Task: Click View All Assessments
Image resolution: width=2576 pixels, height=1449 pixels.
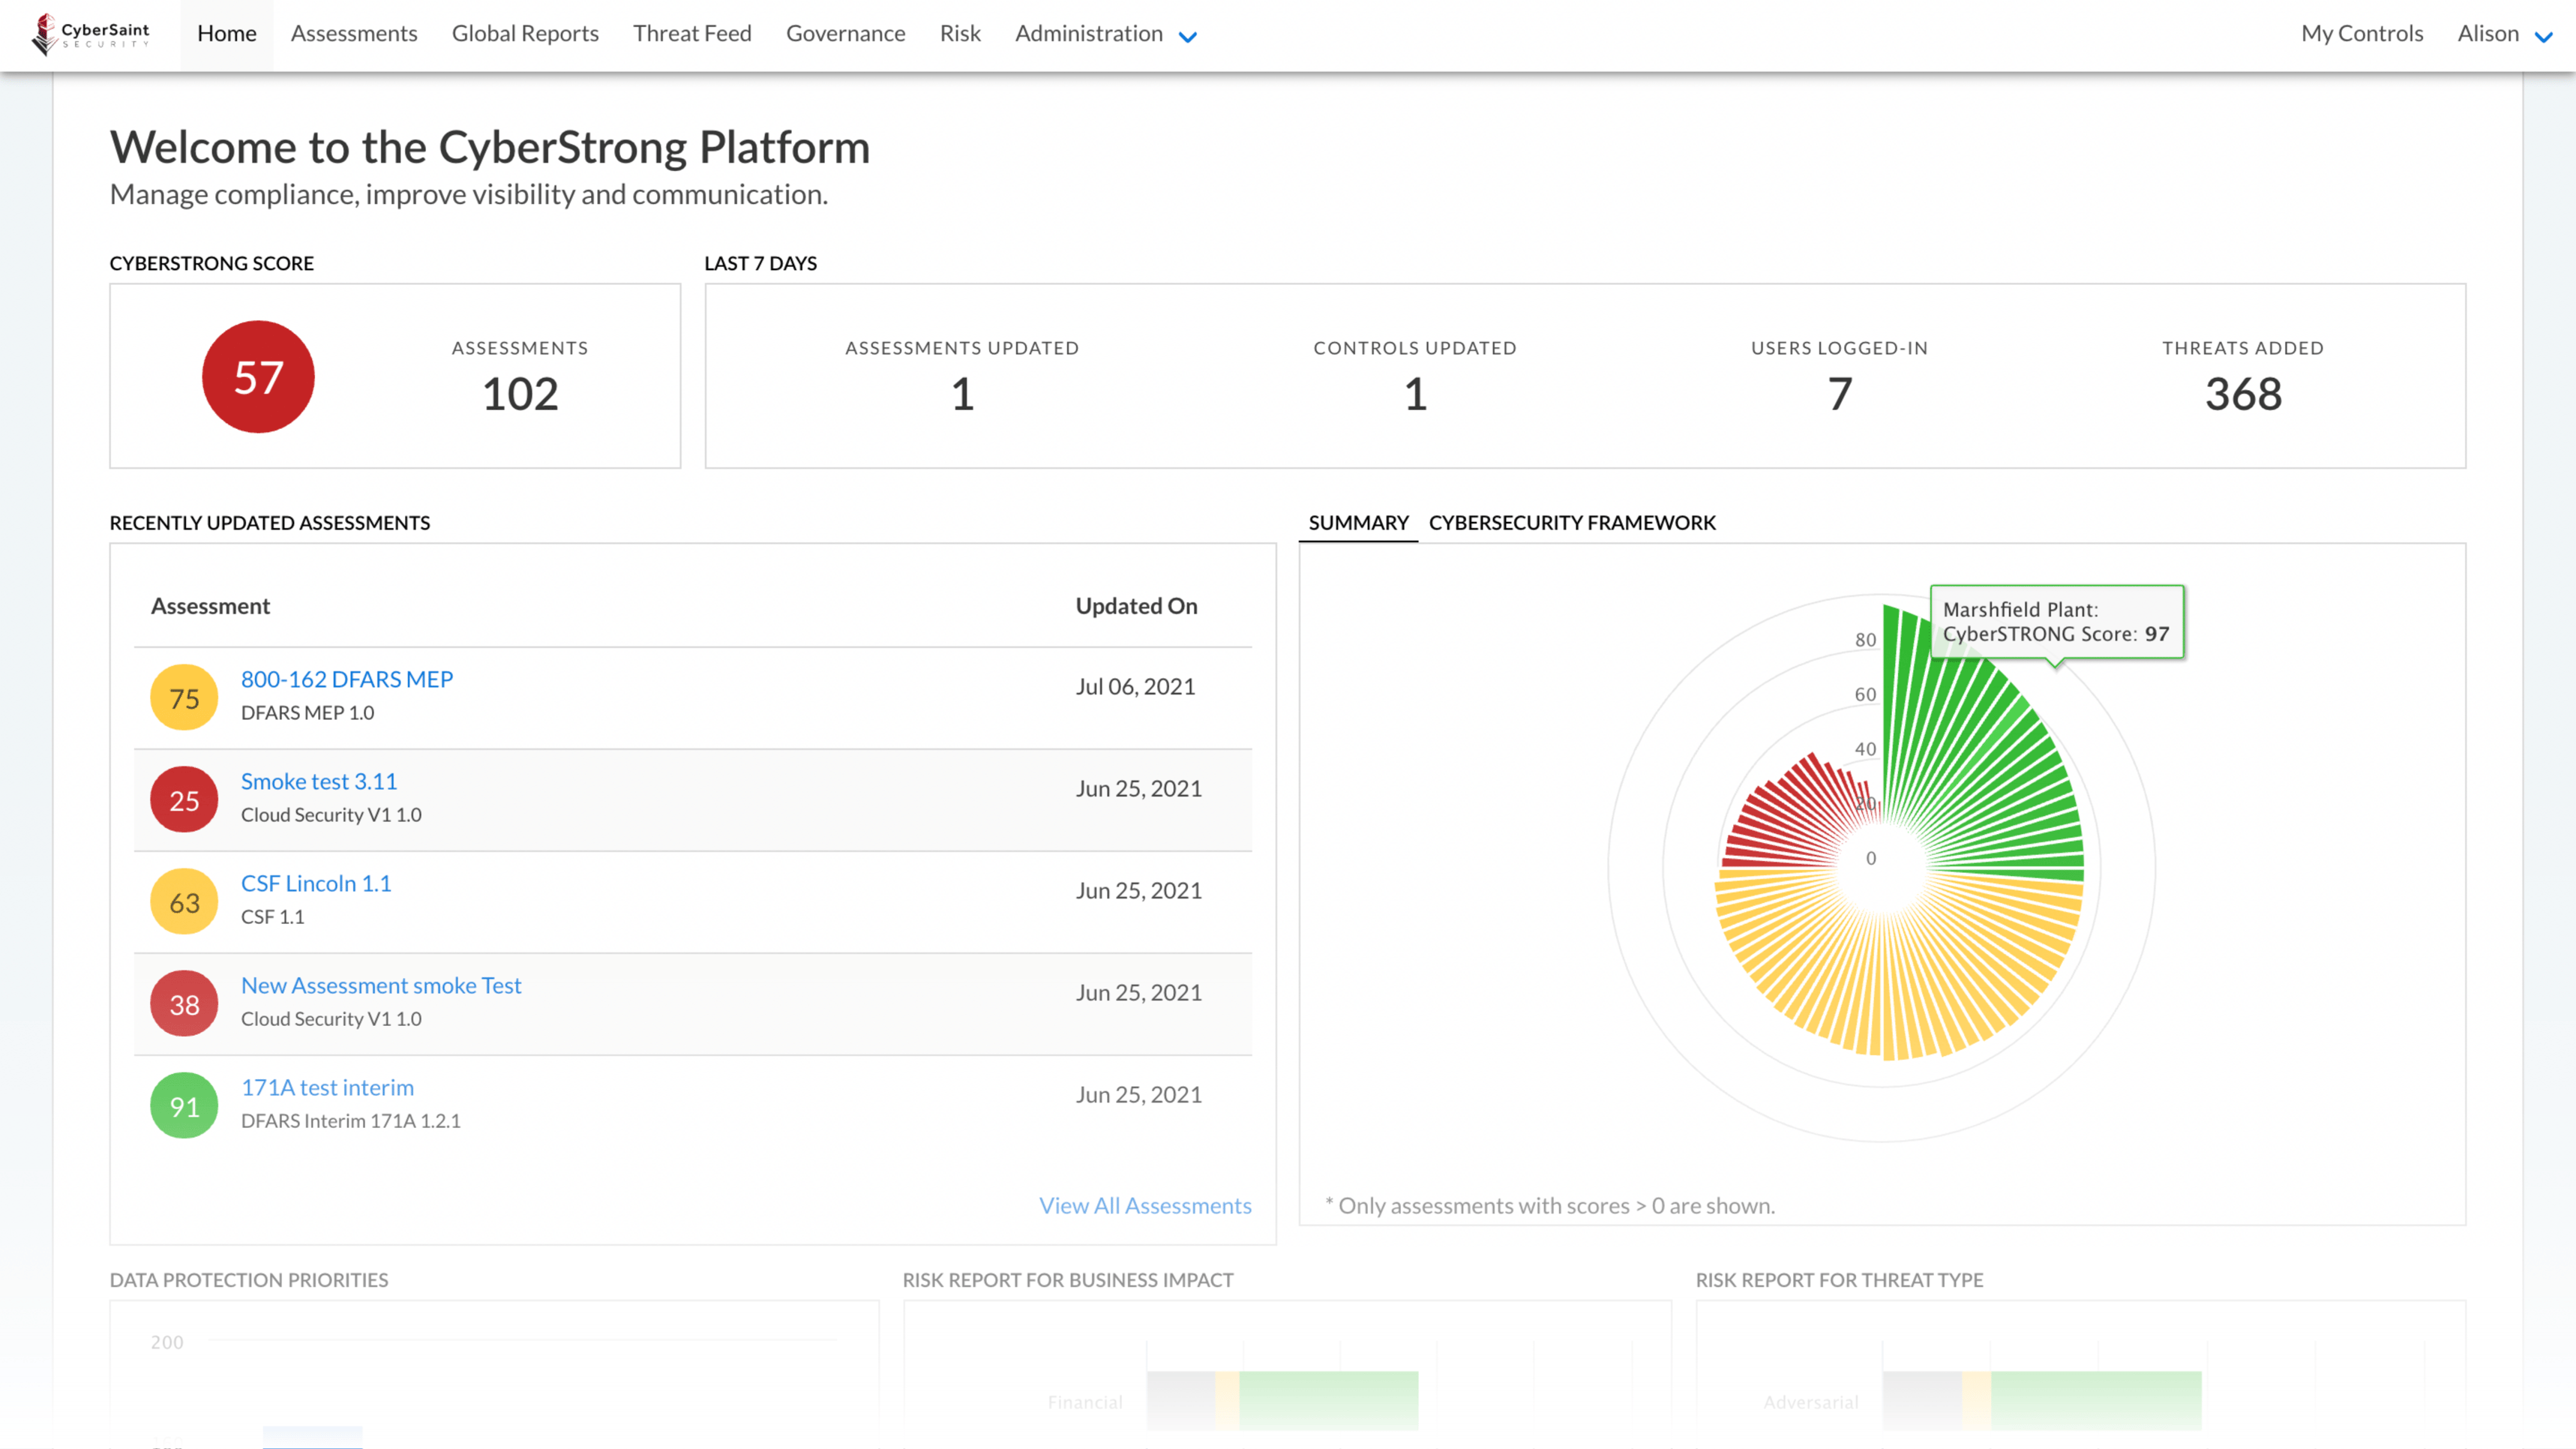Action: coord(1144,1205)
